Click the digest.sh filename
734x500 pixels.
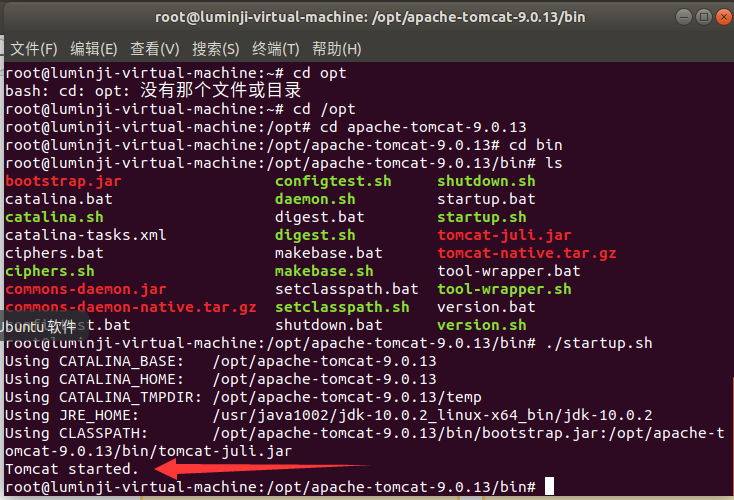(315, 235)
